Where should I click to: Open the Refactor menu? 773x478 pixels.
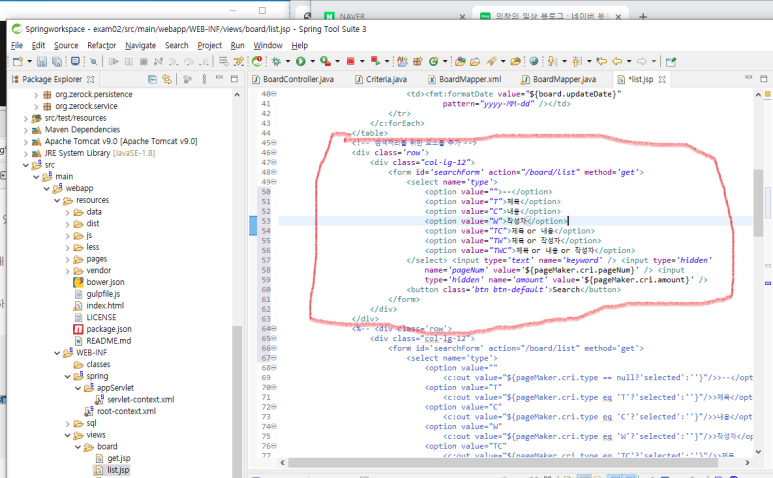102,45
